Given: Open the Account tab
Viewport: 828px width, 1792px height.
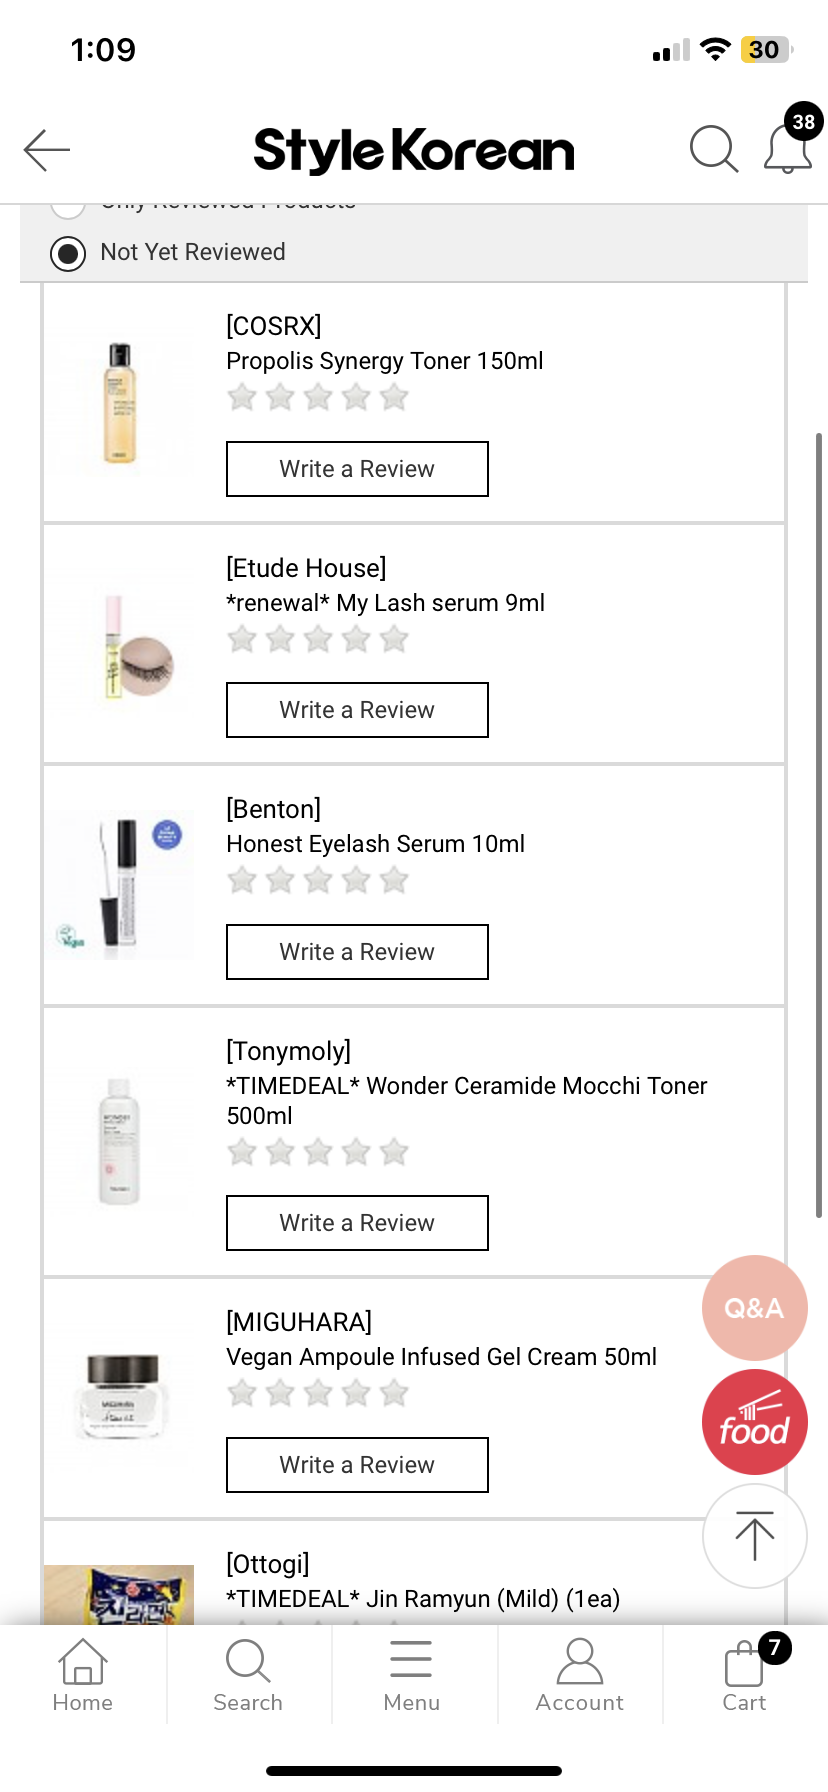Looking at the screenshot, I should click(x=579, y=1675).
